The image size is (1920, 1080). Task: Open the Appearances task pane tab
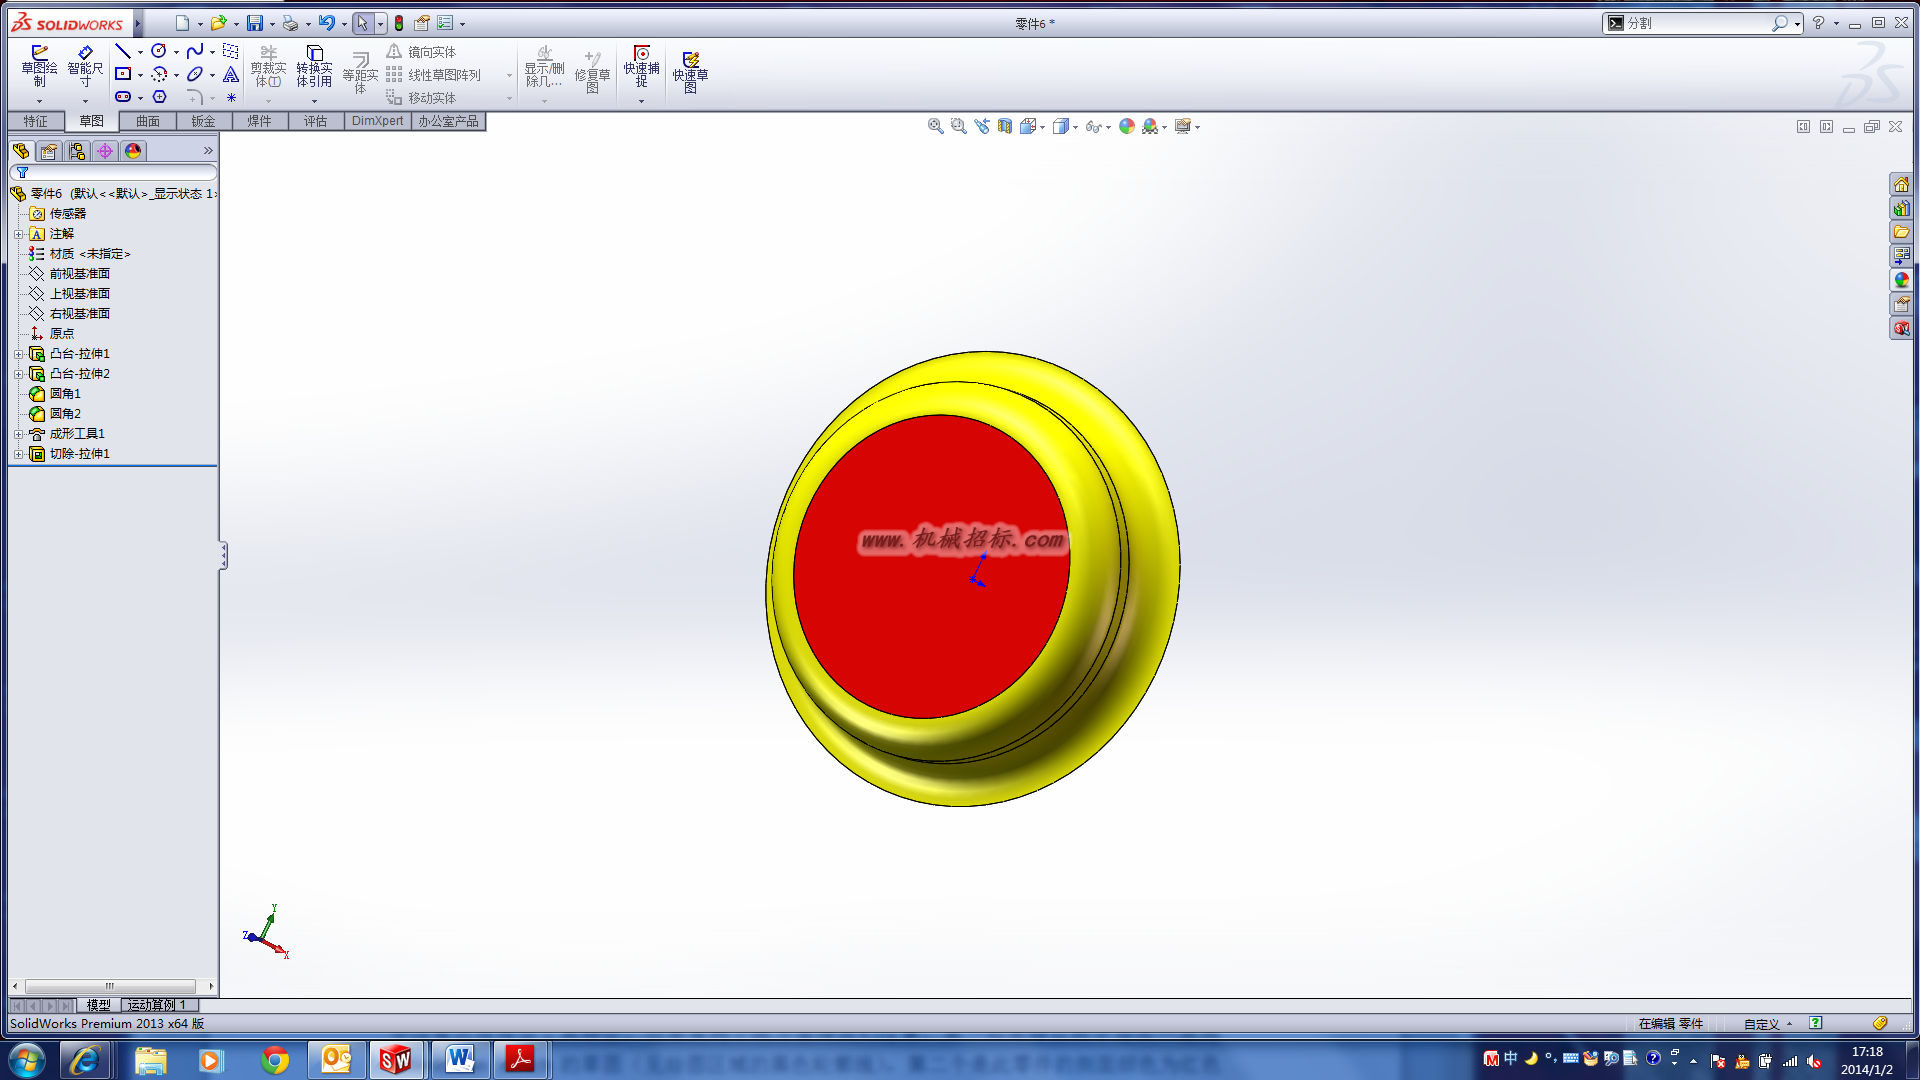[x=1901, y=281]
